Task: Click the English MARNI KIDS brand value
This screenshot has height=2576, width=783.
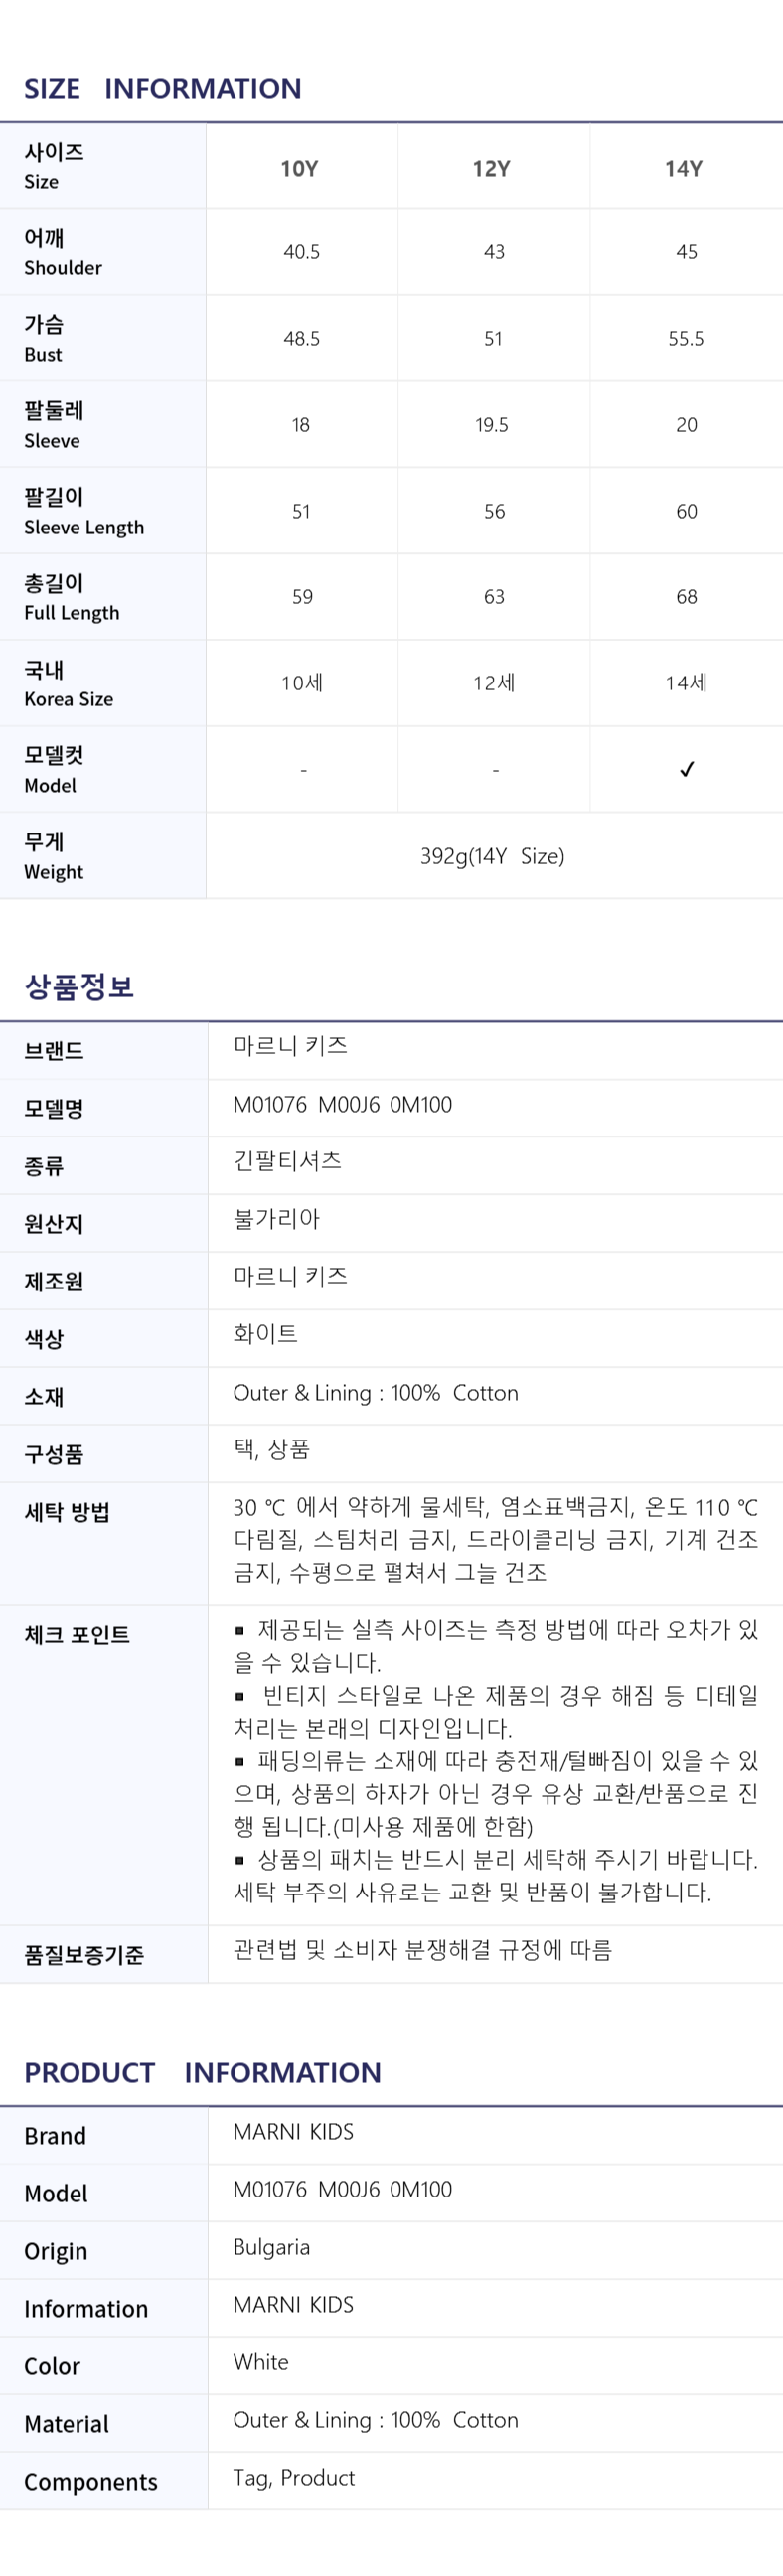Action: click(293, 2132)
